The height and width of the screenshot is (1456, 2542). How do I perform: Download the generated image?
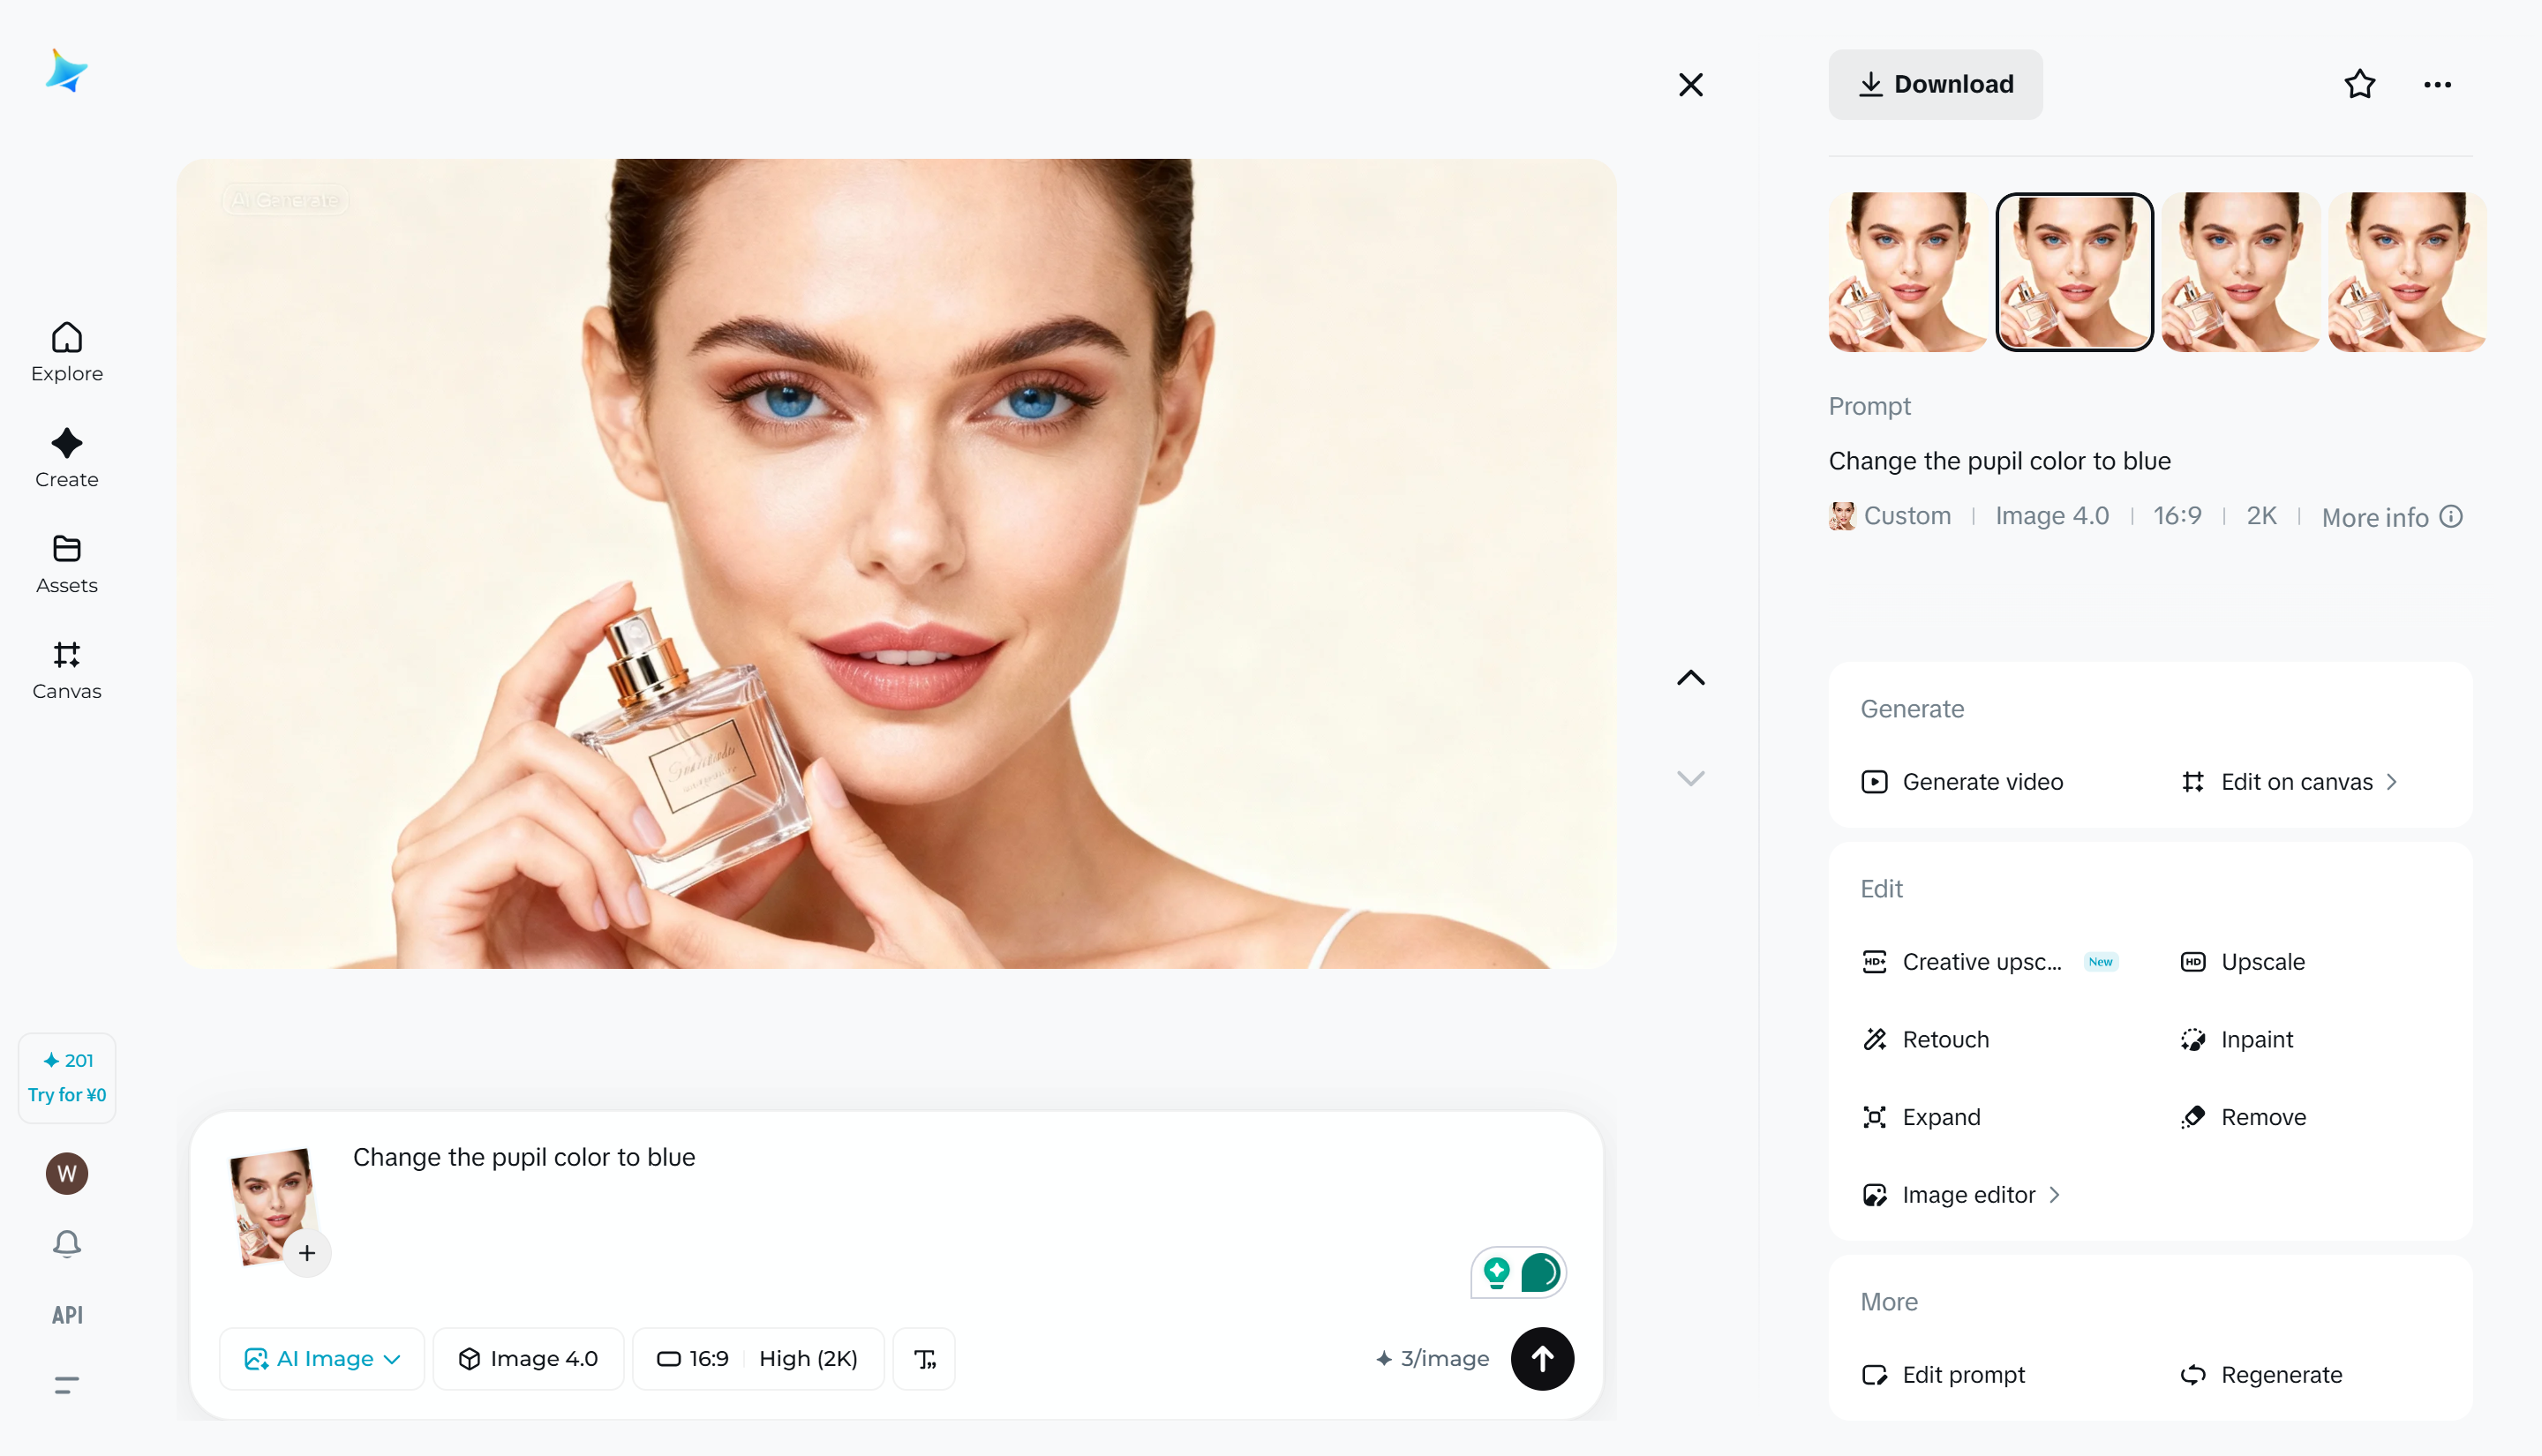(x=1935, y=84)
